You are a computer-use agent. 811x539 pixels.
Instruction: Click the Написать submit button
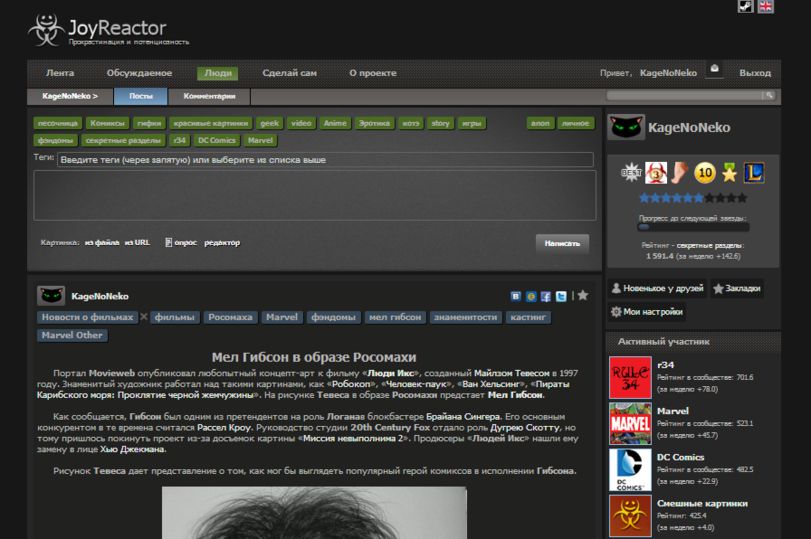point(562,243)
